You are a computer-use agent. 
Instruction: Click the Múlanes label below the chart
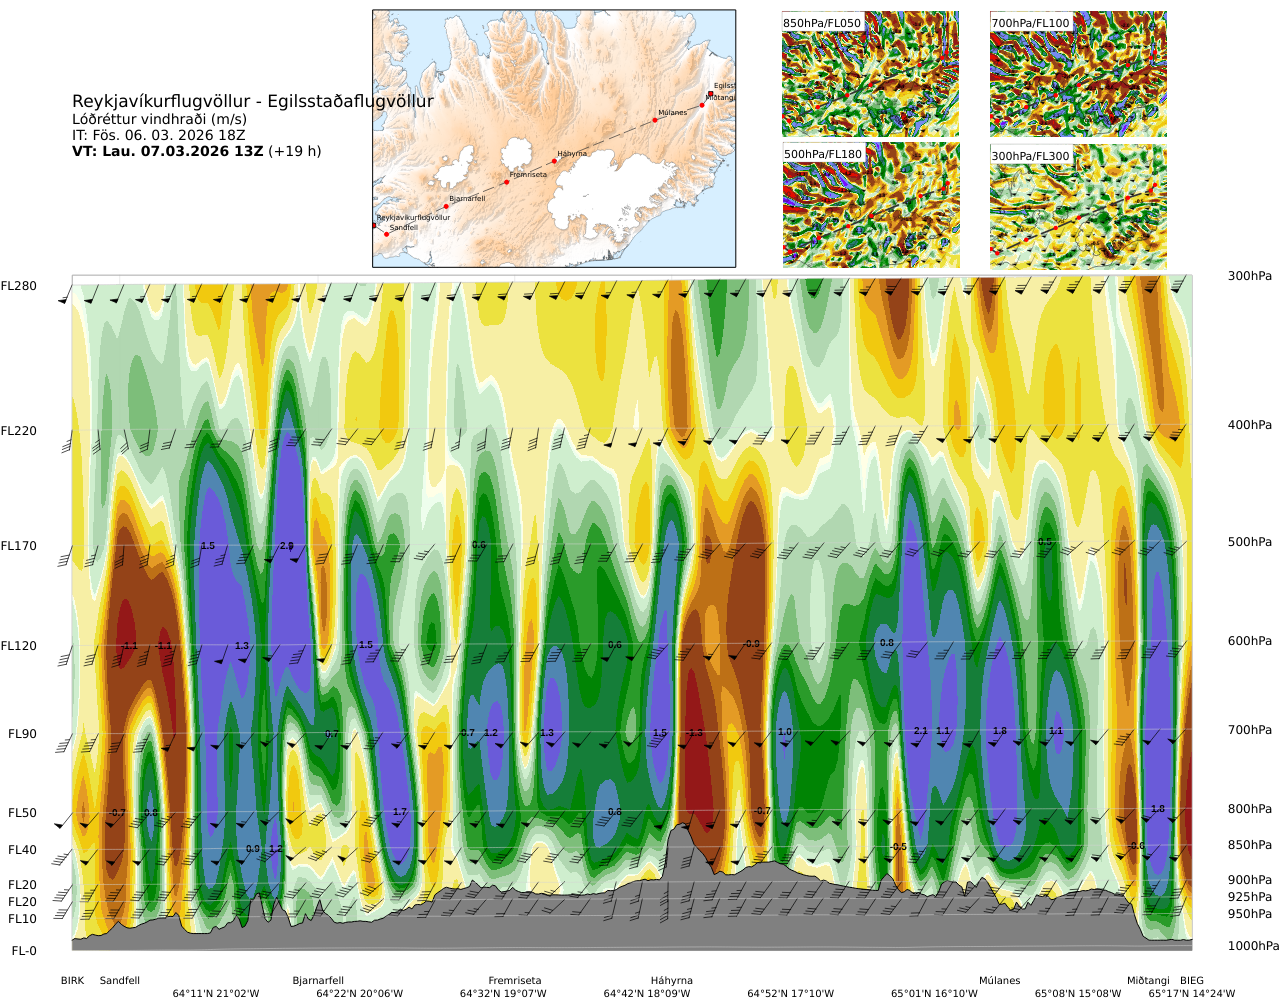(1000, 981)
